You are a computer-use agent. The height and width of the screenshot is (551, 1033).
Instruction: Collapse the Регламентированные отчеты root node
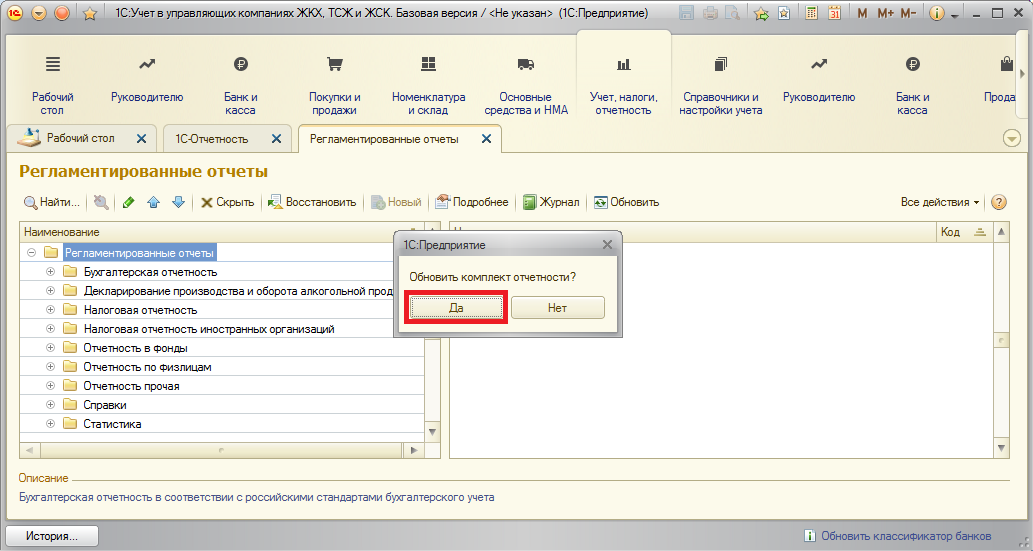32,253
